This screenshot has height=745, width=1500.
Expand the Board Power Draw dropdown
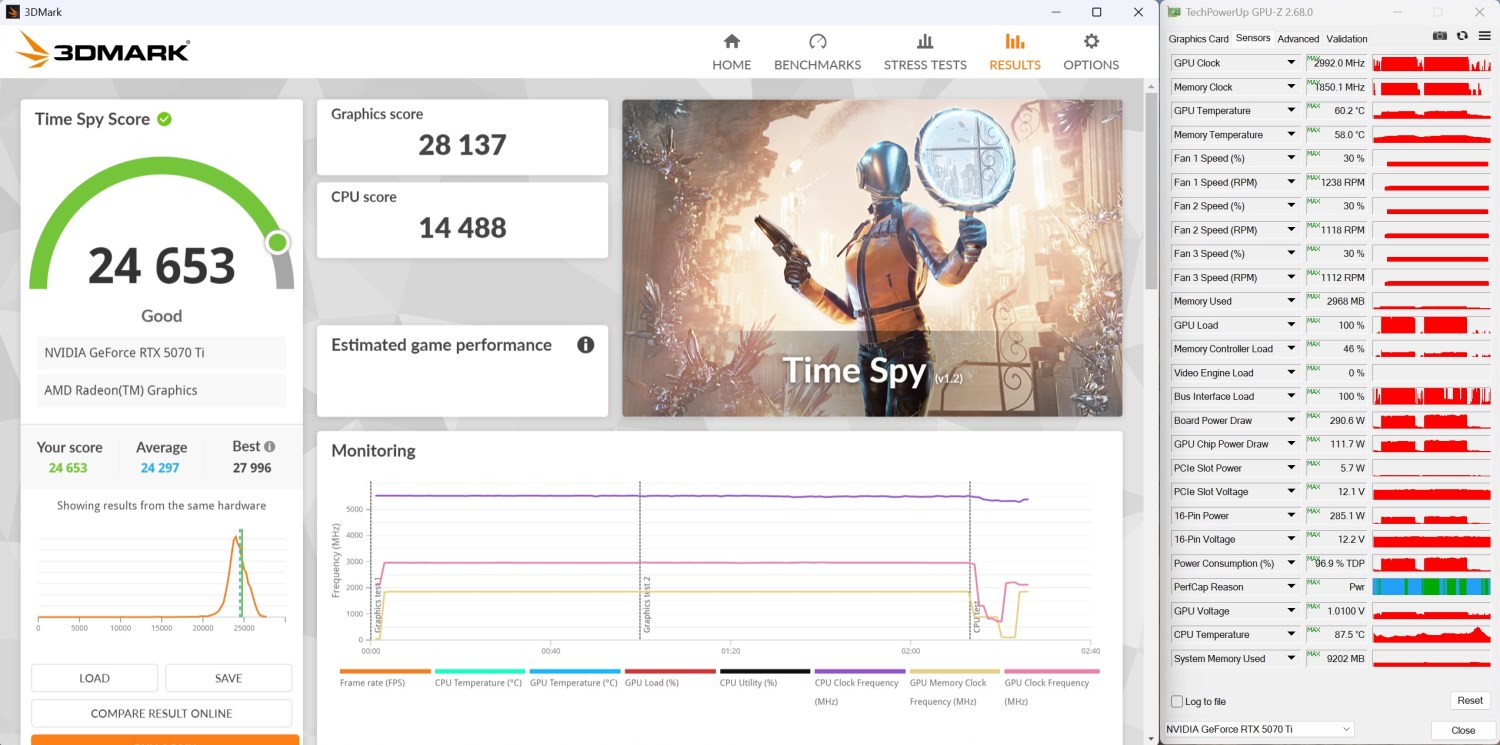point(1291,420)
